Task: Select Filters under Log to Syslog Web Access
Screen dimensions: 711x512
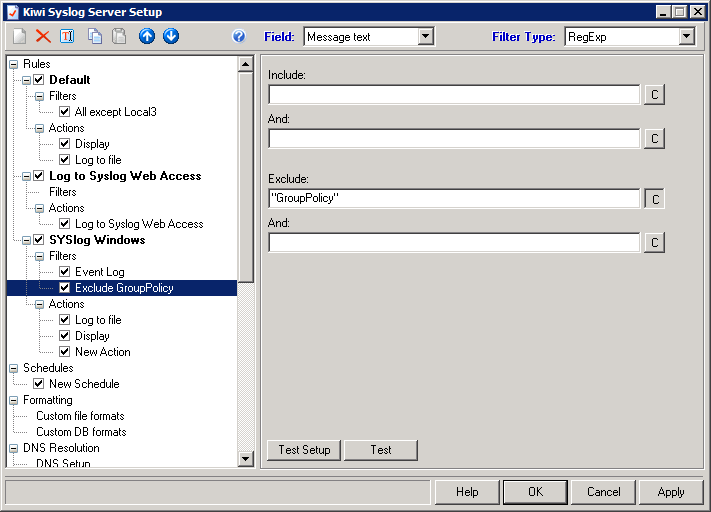Action: 63,192
